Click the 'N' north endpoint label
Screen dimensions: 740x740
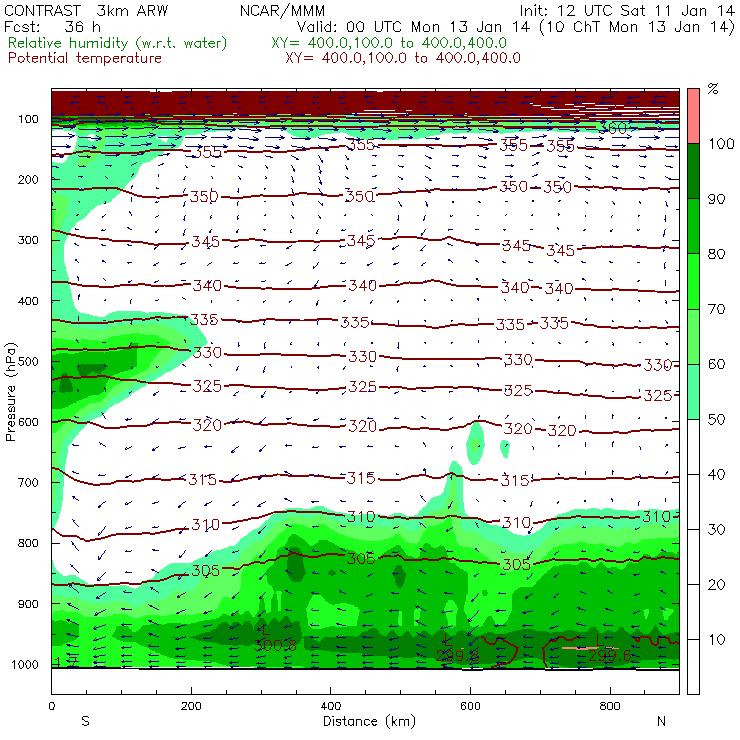(661, 722)
